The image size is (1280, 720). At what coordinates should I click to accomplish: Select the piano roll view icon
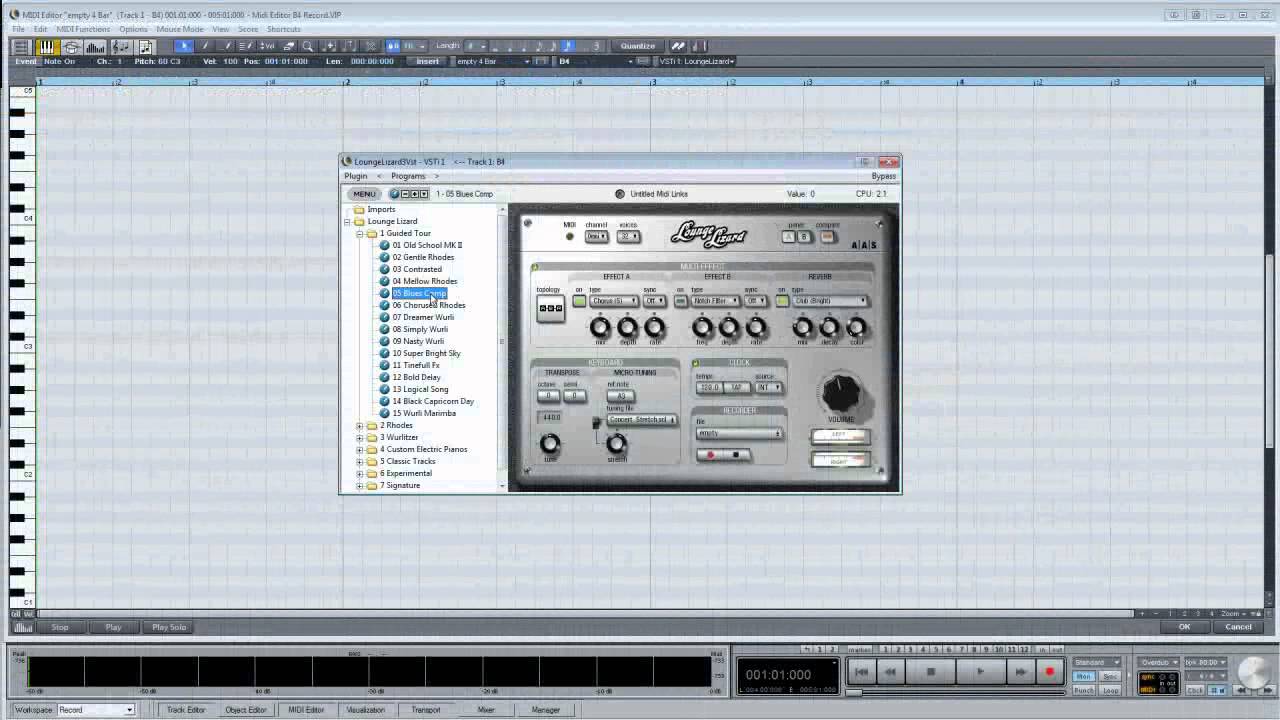point(47,46)
